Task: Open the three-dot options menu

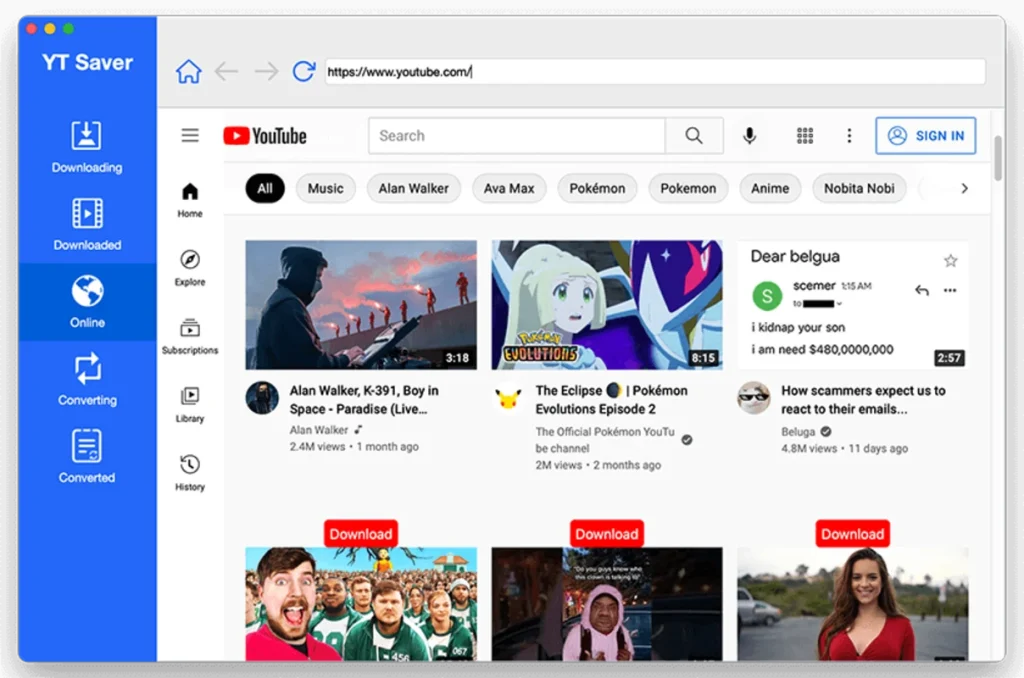Action: click(849, 135)
